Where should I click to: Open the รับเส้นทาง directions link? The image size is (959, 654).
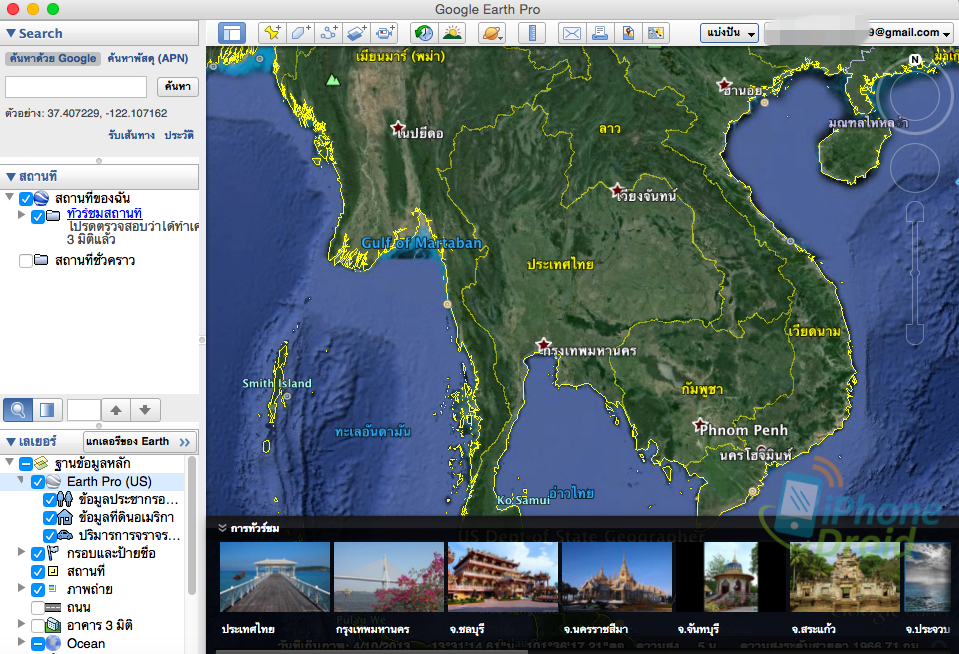click(x=131, y=135)
